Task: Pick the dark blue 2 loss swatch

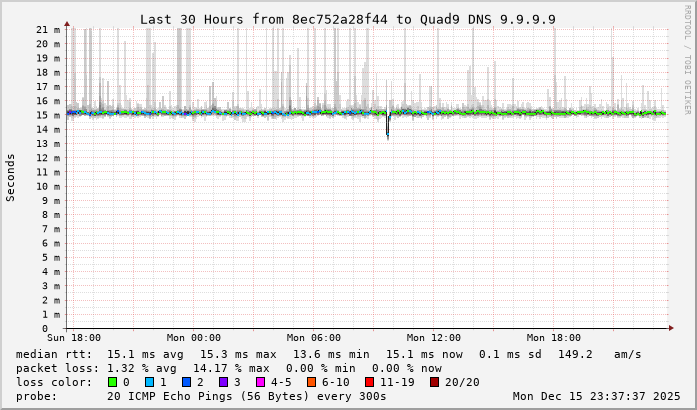Action: pyautogui.click(x=186, y=382)
